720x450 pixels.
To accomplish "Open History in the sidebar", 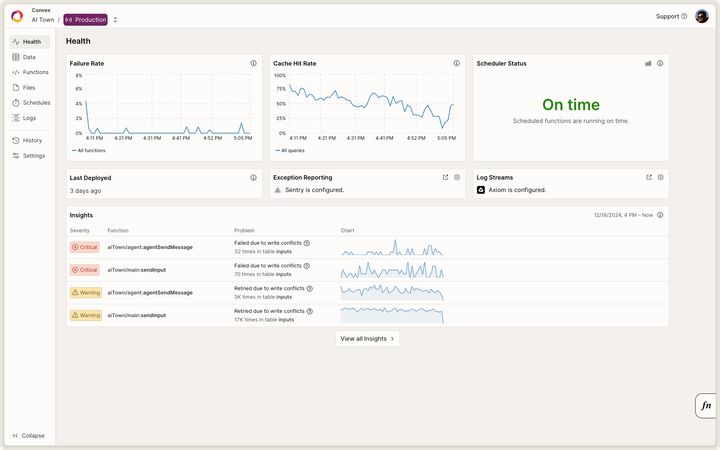I will coord(29,141).
